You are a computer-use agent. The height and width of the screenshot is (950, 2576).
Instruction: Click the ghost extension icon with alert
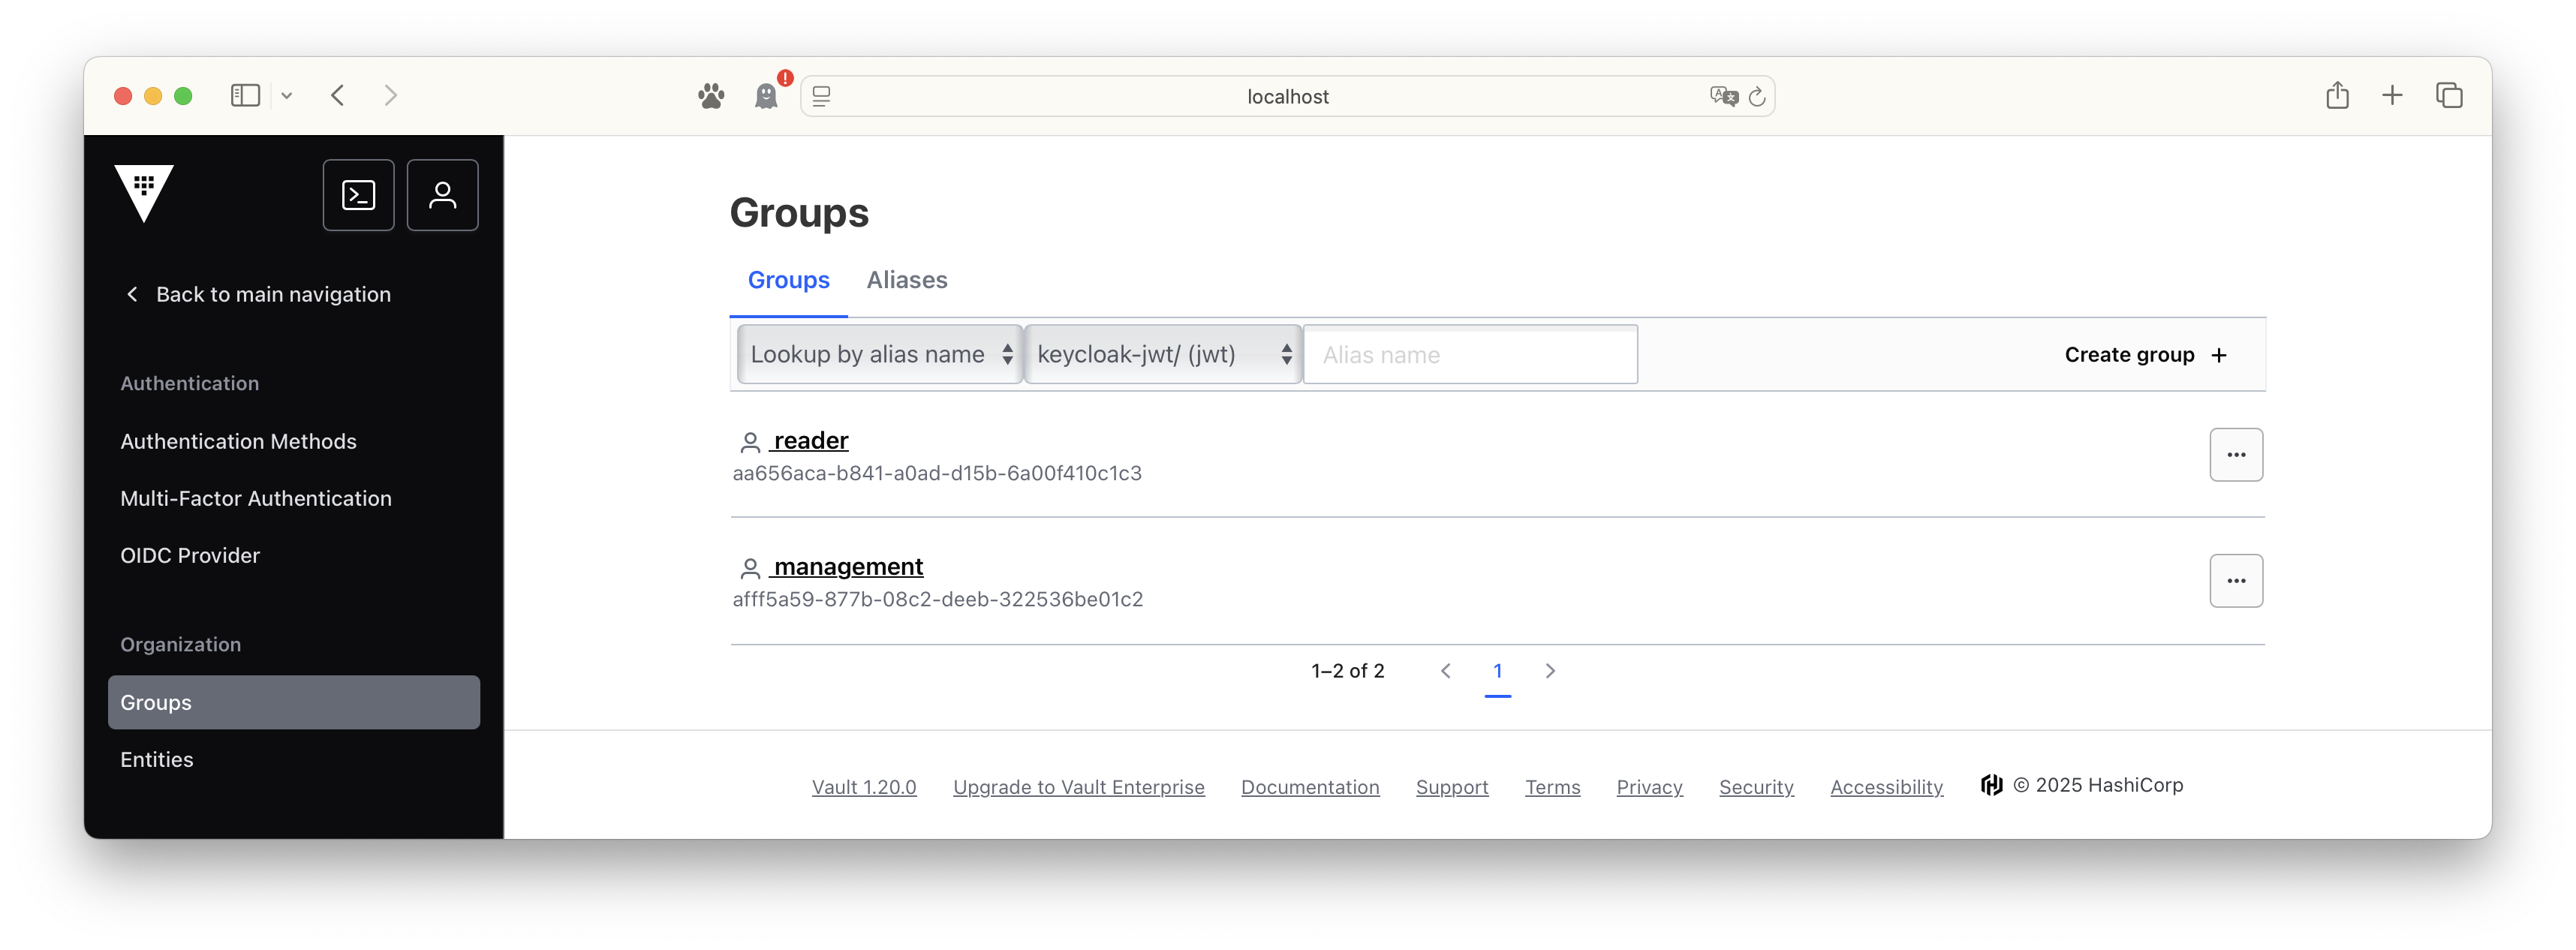(x=766, y=96)
